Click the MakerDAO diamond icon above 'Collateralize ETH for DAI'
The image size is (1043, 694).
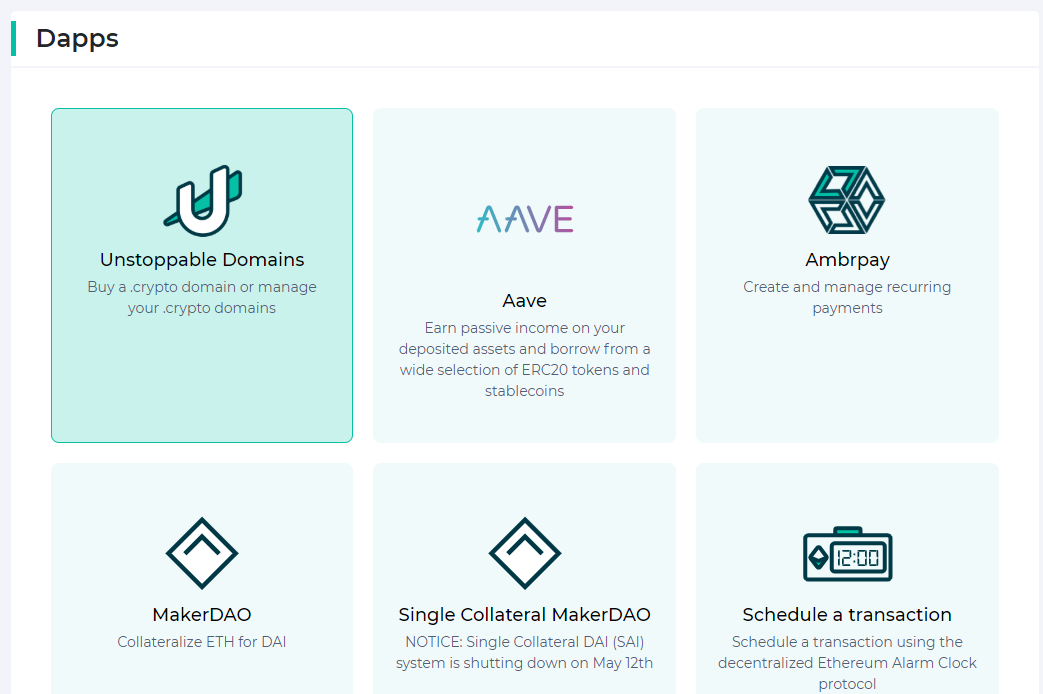pyautogui.click(x=202, y=553)
